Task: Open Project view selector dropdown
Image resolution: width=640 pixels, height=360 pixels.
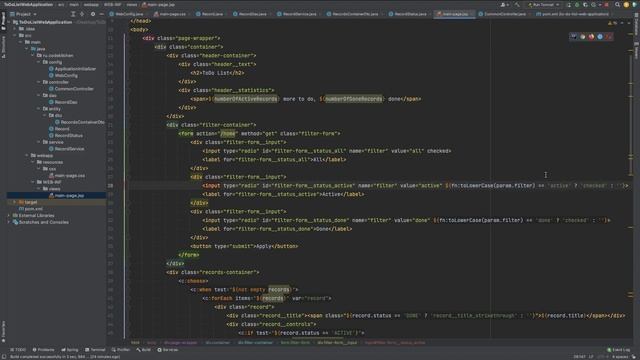Action: pos(24,14)
